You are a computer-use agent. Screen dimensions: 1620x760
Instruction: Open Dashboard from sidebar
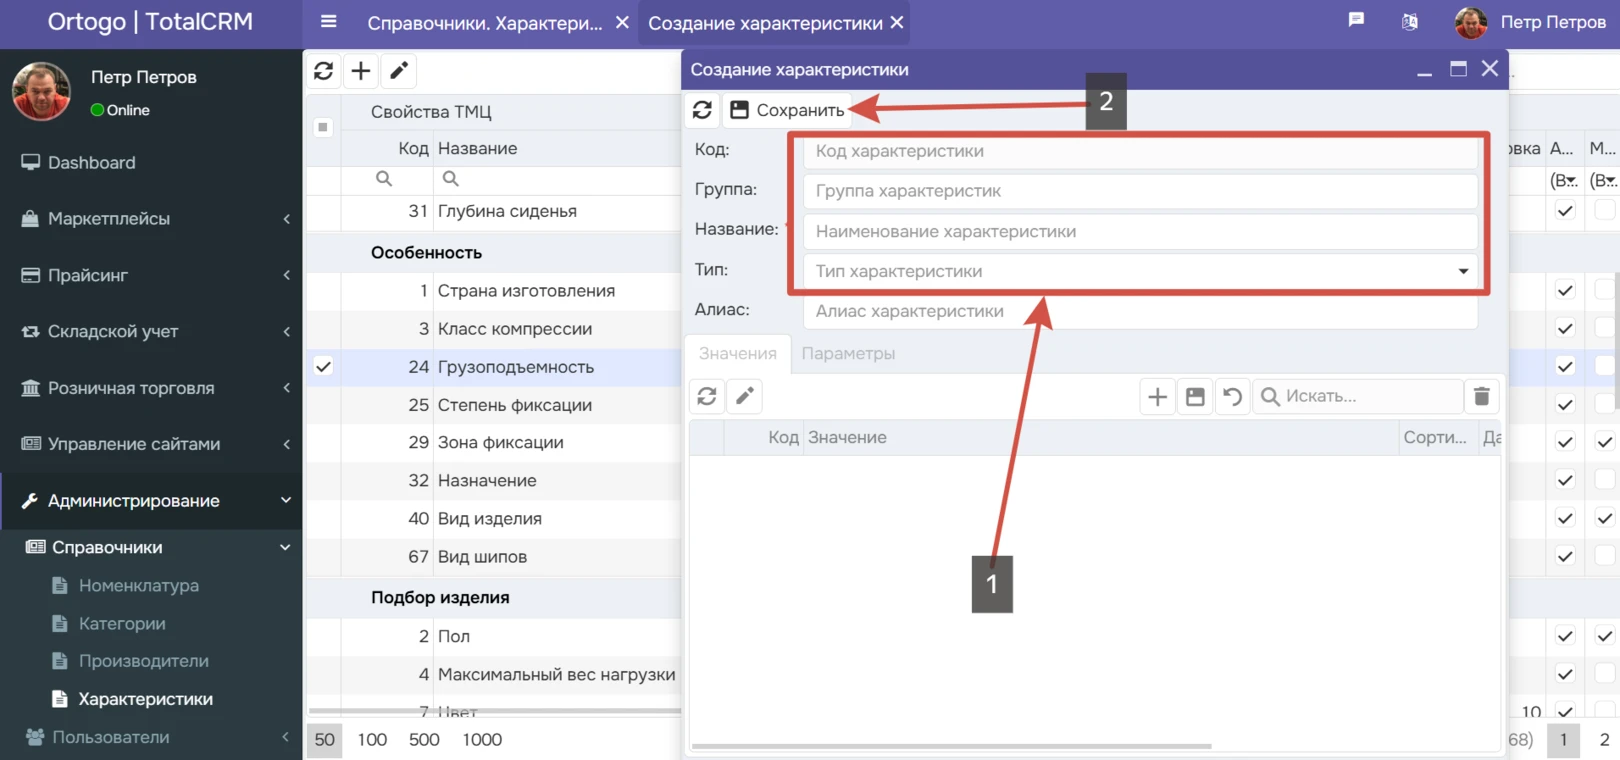pos(151,162)
